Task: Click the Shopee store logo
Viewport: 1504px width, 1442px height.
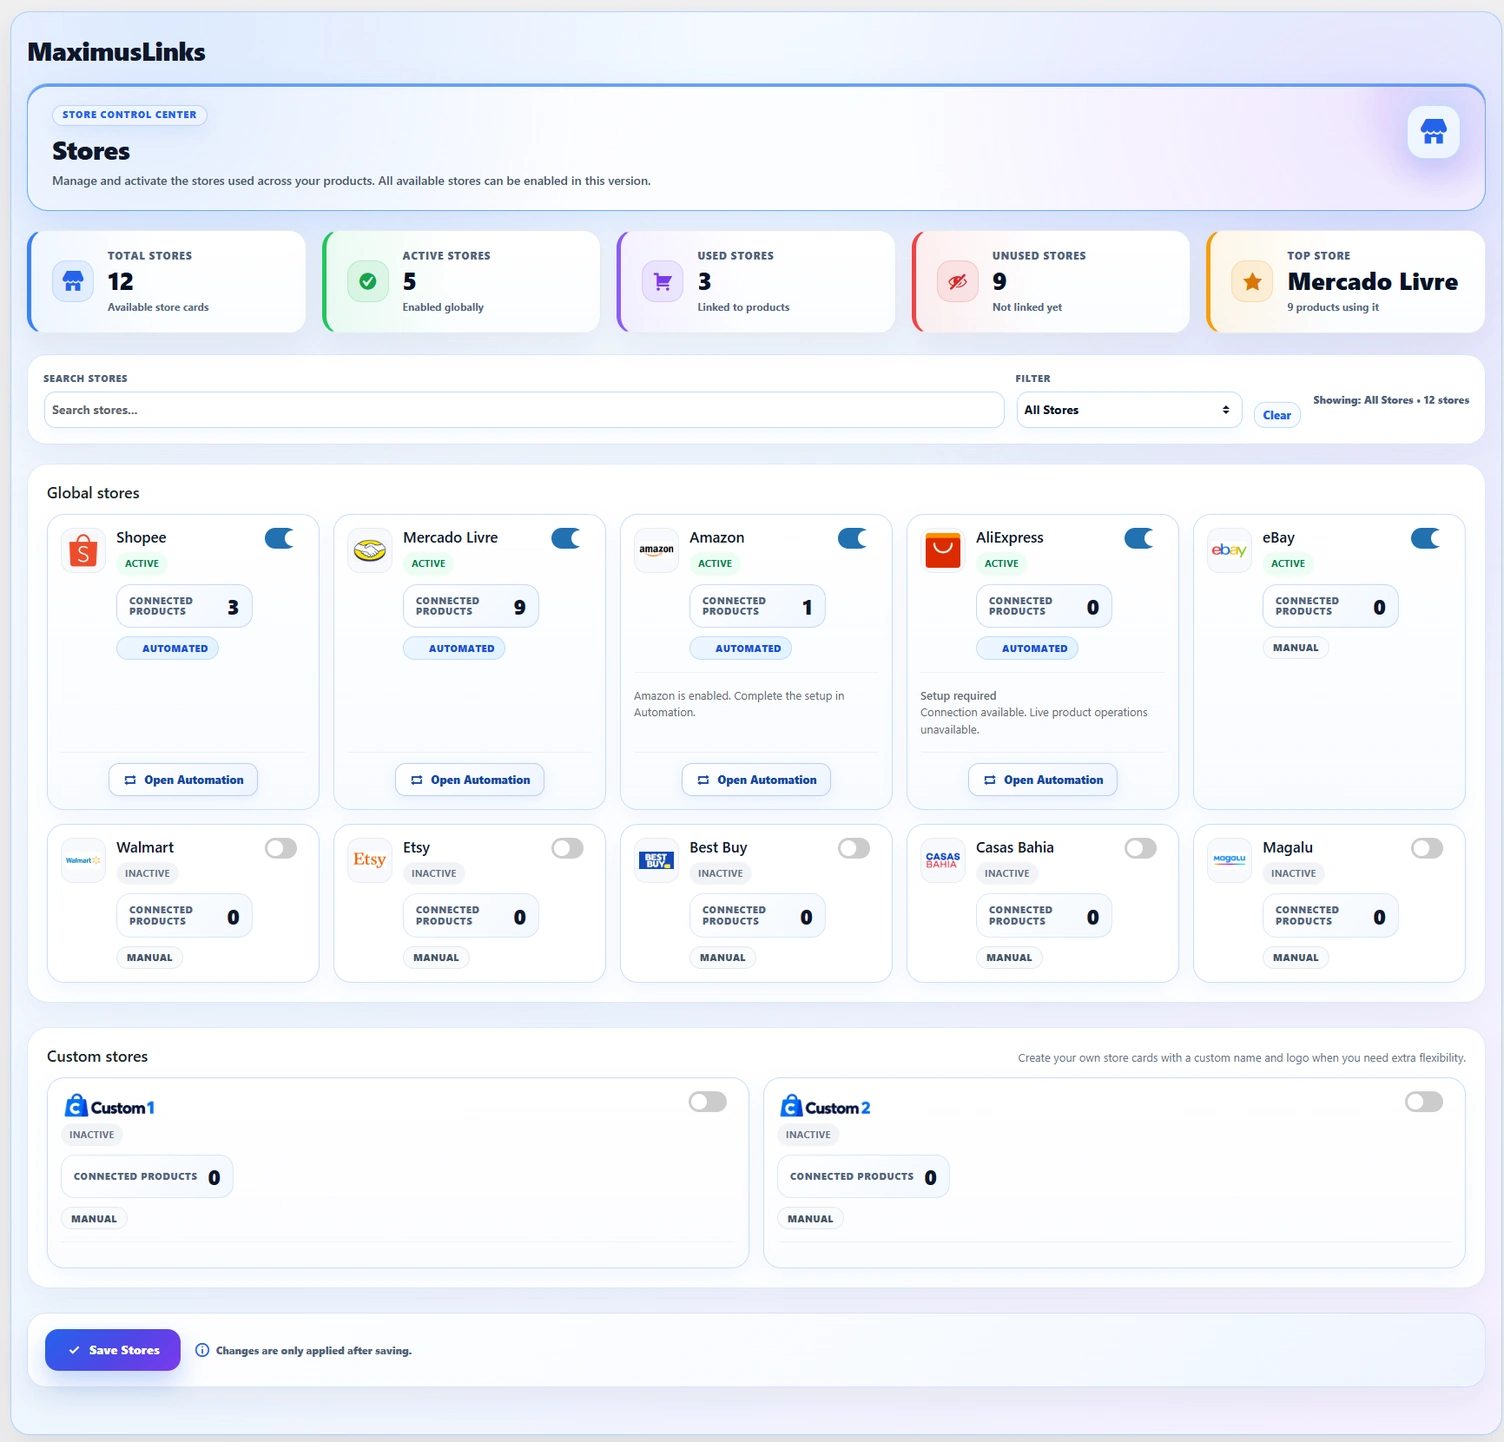Action: click(x=83, y=550)
